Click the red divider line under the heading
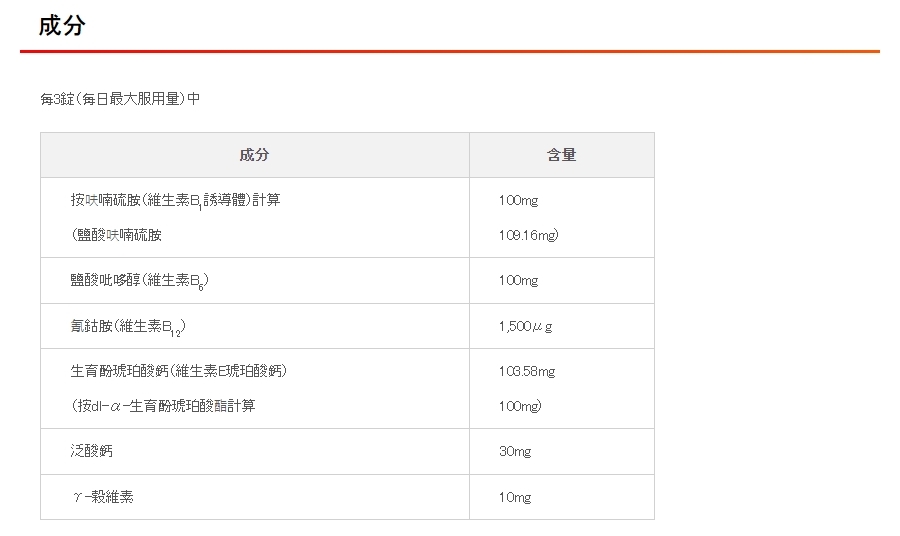Screen dimensions: 900x536 pos(450,51)
